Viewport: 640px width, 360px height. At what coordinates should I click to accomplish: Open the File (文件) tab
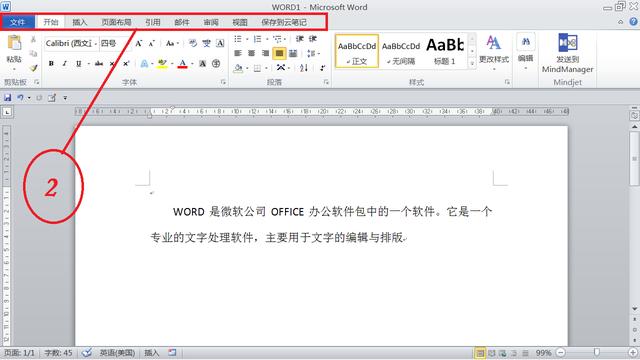click(x=18, y=22)
